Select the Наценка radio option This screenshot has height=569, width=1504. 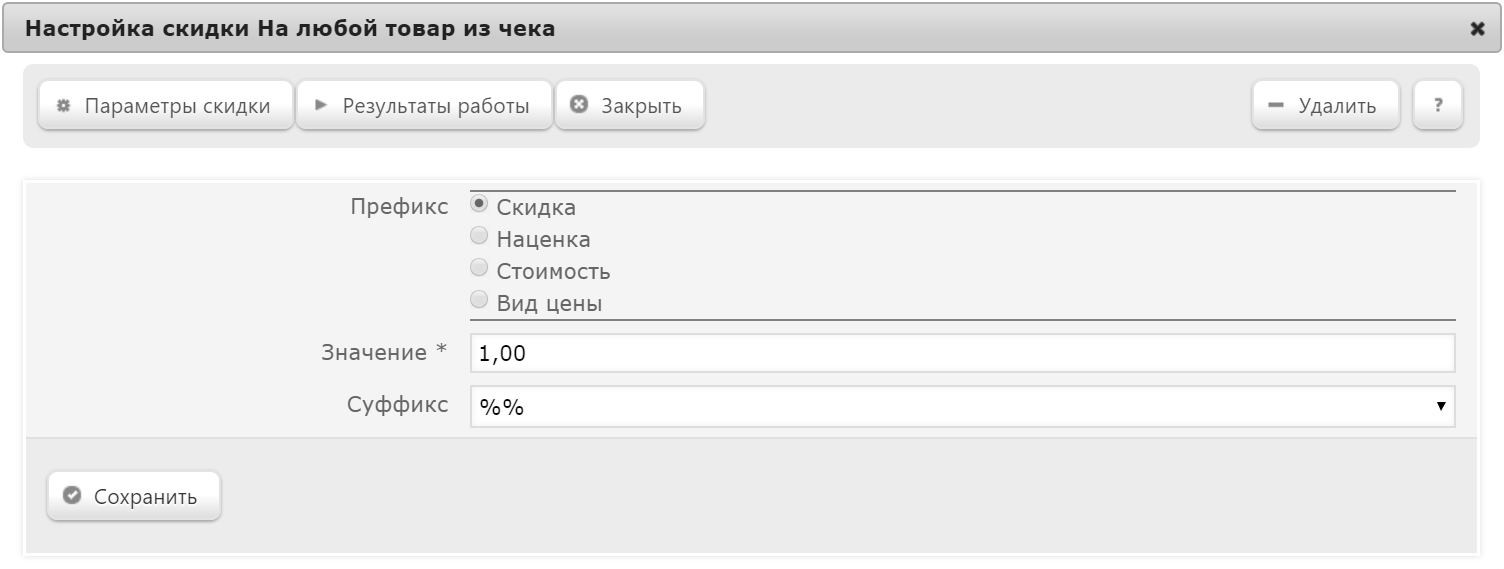tap(479, 236)
